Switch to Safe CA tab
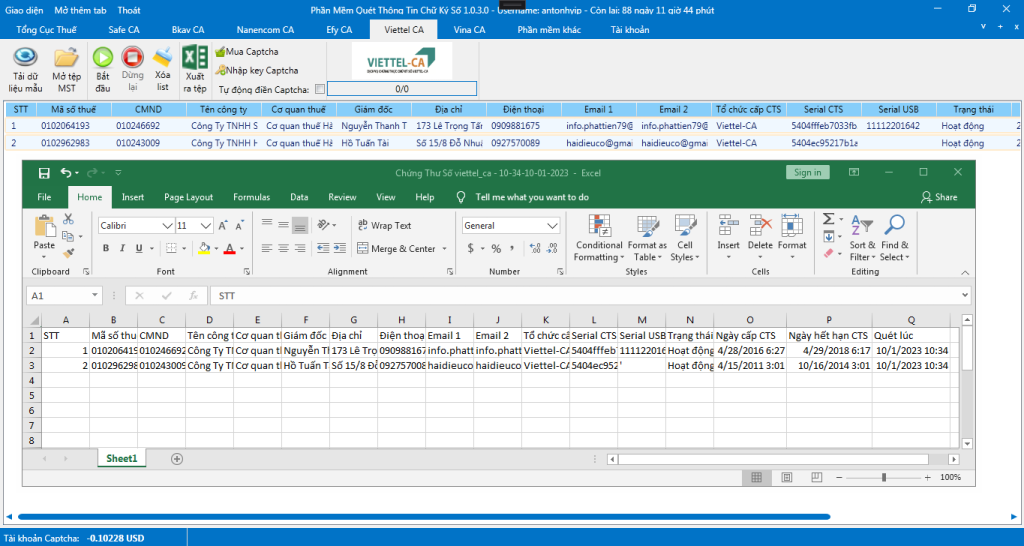 (123, 30)
